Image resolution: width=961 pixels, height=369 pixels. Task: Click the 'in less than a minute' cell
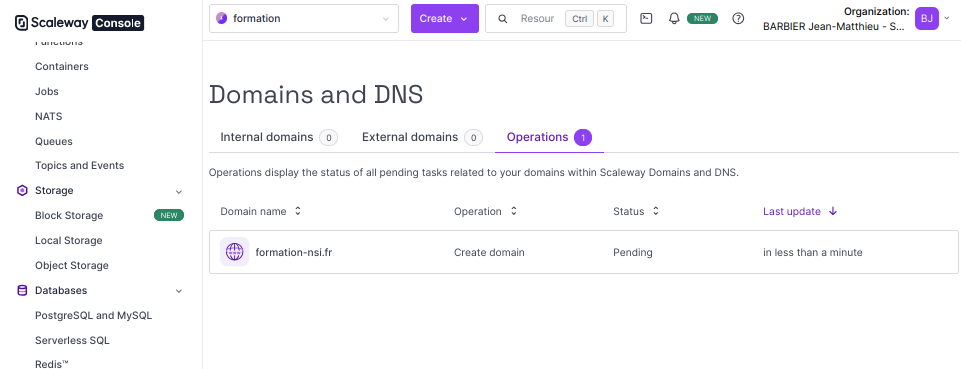click(813, 252)
